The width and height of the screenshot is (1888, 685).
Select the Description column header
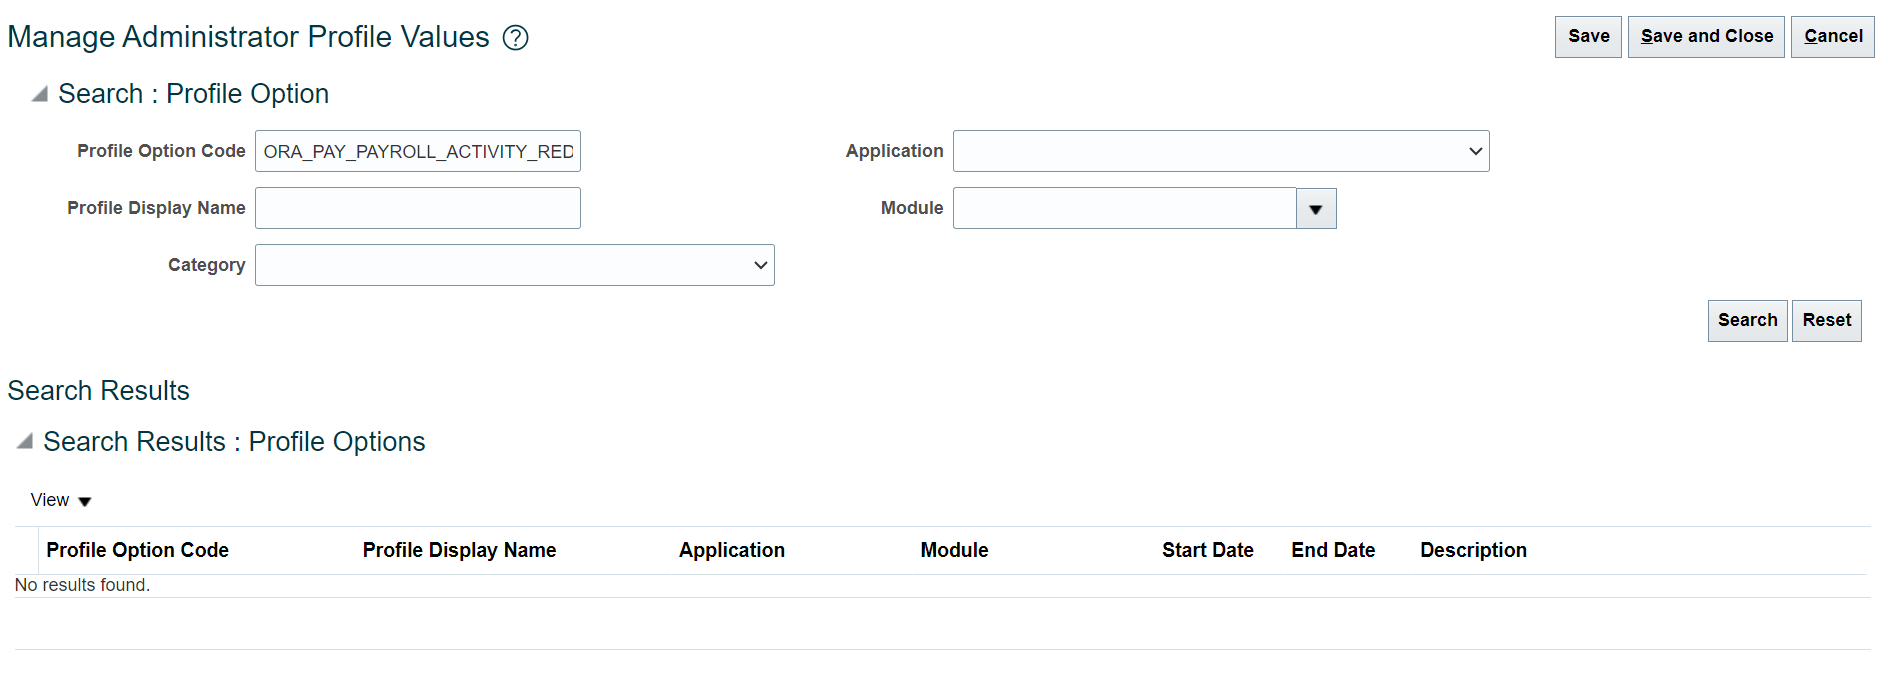(1473, 550)
